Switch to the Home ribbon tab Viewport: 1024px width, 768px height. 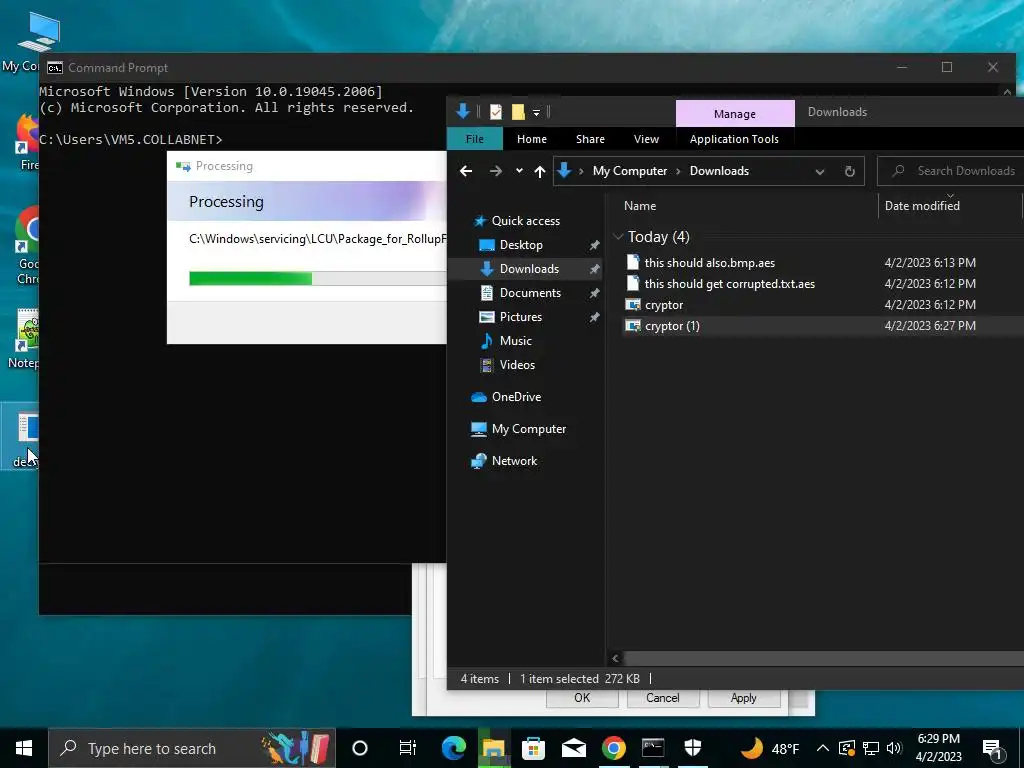[532, 139]
